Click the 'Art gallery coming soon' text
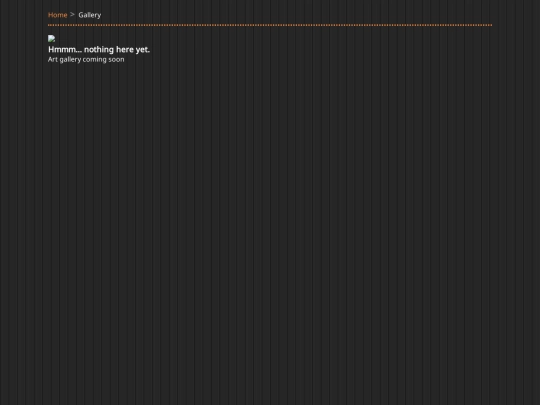This screenshot has width=540, height=405. point(86,60)
